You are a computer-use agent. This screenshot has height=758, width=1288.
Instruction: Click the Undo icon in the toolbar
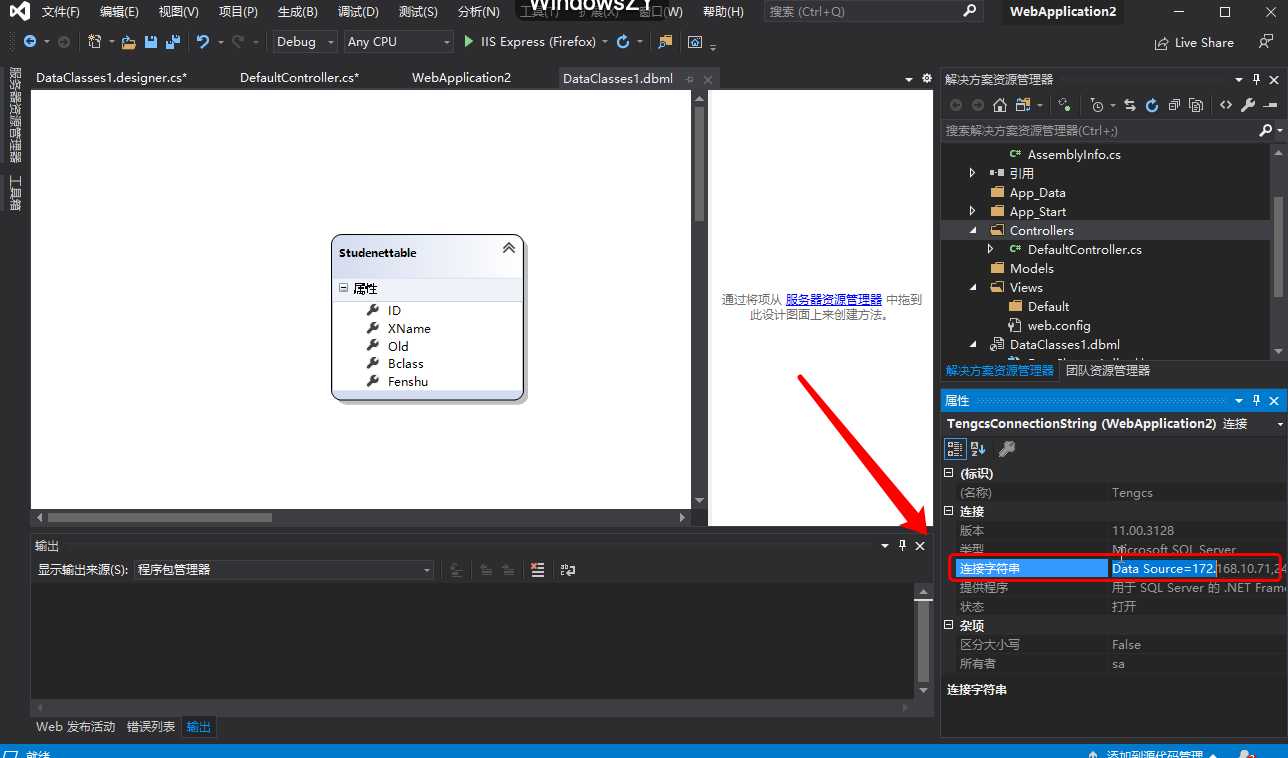click(x=203, y=42)
